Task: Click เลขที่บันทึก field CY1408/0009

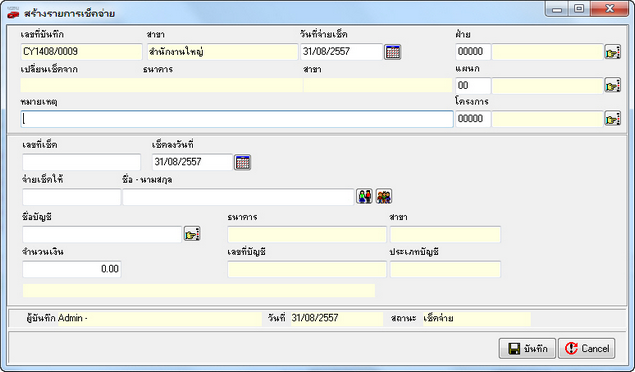Action: (x=81, y=52)
